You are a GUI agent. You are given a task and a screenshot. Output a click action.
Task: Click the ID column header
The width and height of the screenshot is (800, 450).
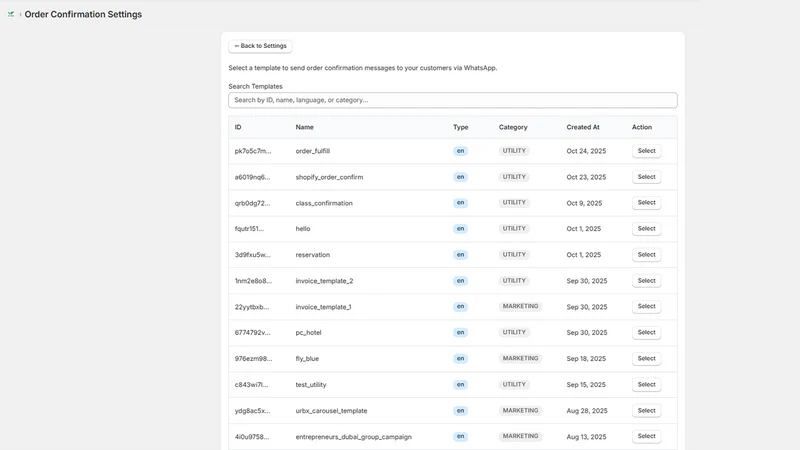click(x=238, y=127)
